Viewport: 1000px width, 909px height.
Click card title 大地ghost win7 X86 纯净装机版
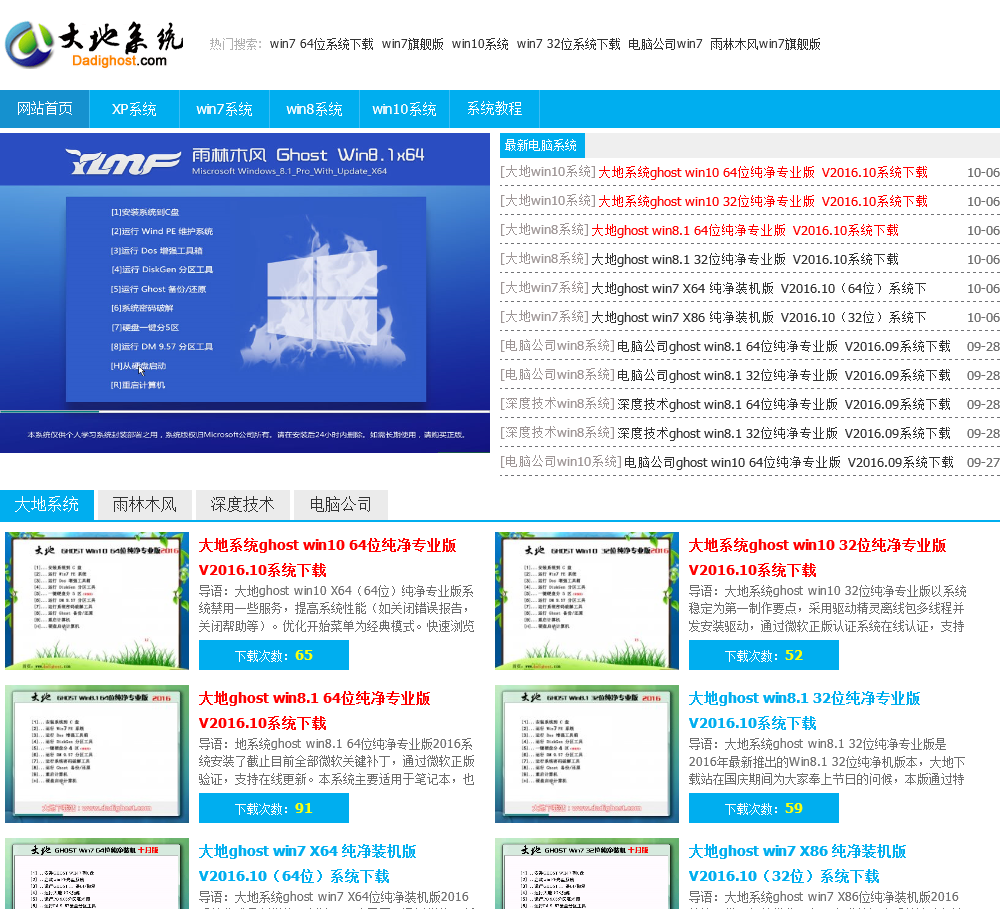[797, 864]
